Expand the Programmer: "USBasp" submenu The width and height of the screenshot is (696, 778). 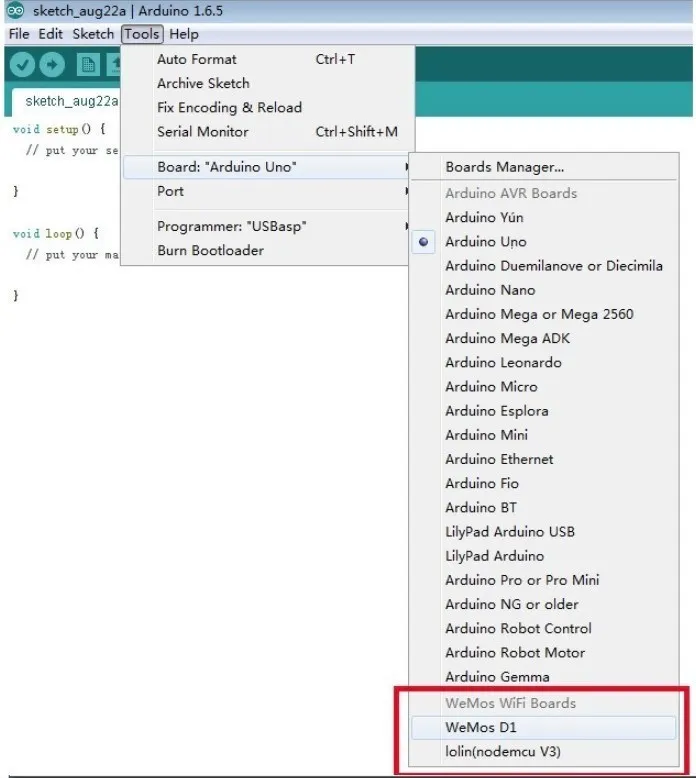pyautogui.click(x=266, y=226)
